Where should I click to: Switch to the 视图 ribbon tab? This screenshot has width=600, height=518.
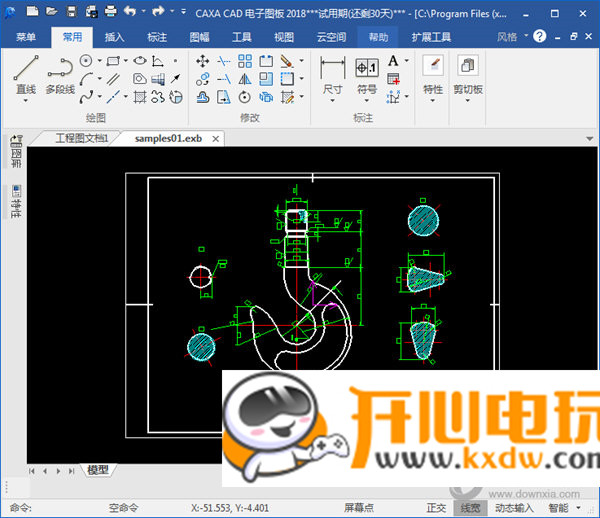pyautogui.click(x=284, y=37)
